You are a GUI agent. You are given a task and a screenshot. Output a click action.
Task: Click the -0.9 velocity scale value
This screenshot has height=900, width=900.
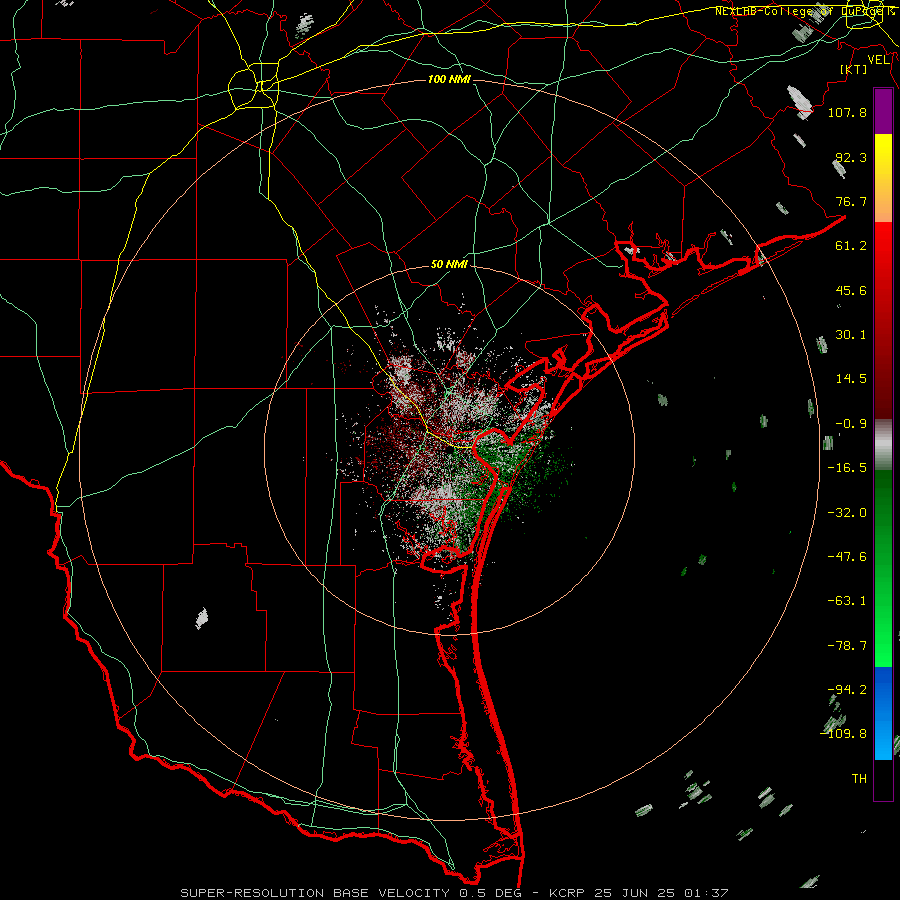(851, 424)
